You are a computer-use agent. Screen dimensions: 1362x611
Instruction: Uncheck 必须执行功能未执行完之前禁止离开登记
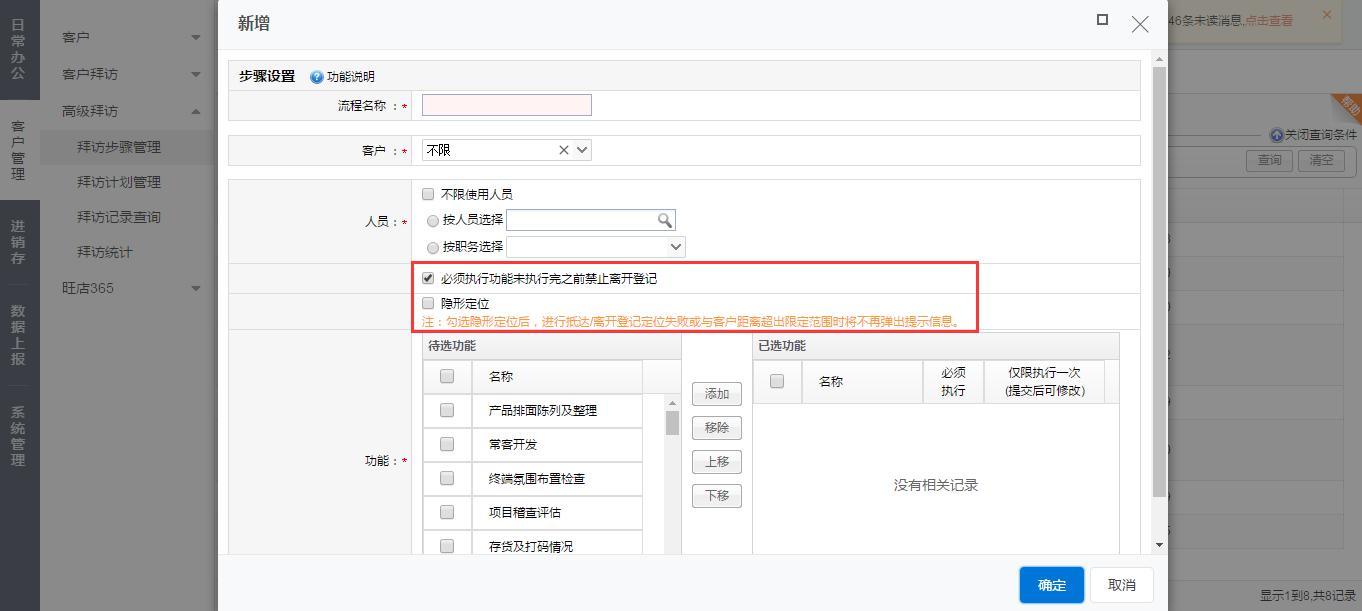pos(428,279)
